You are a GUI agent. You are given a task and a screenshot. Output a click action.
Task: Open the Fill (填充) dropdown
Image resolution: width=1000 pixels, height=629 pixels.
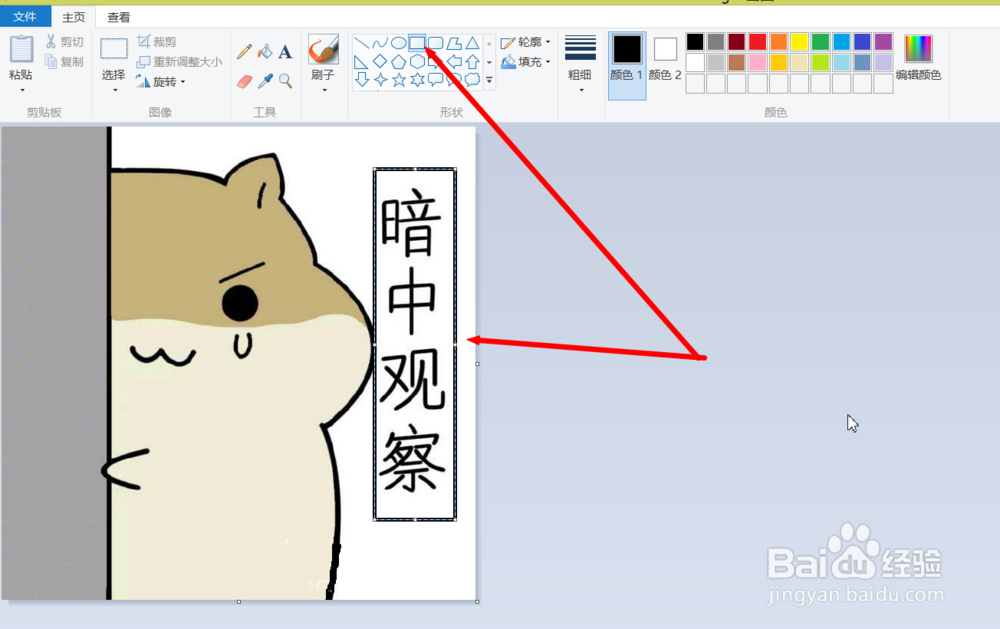[526, 62]
